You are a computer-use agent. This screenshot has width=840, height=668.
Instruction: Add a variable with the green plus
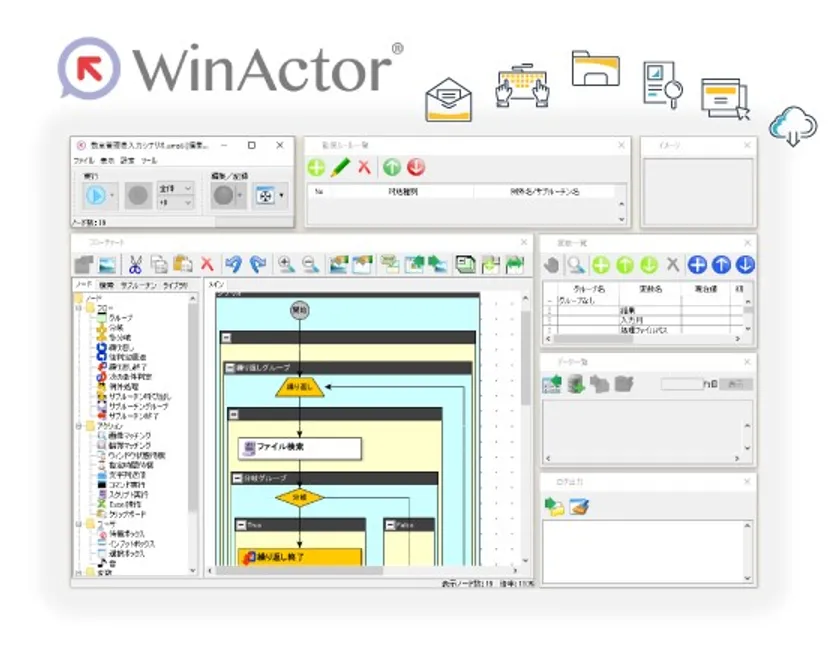pyautogui.click(x=601, y=265)
